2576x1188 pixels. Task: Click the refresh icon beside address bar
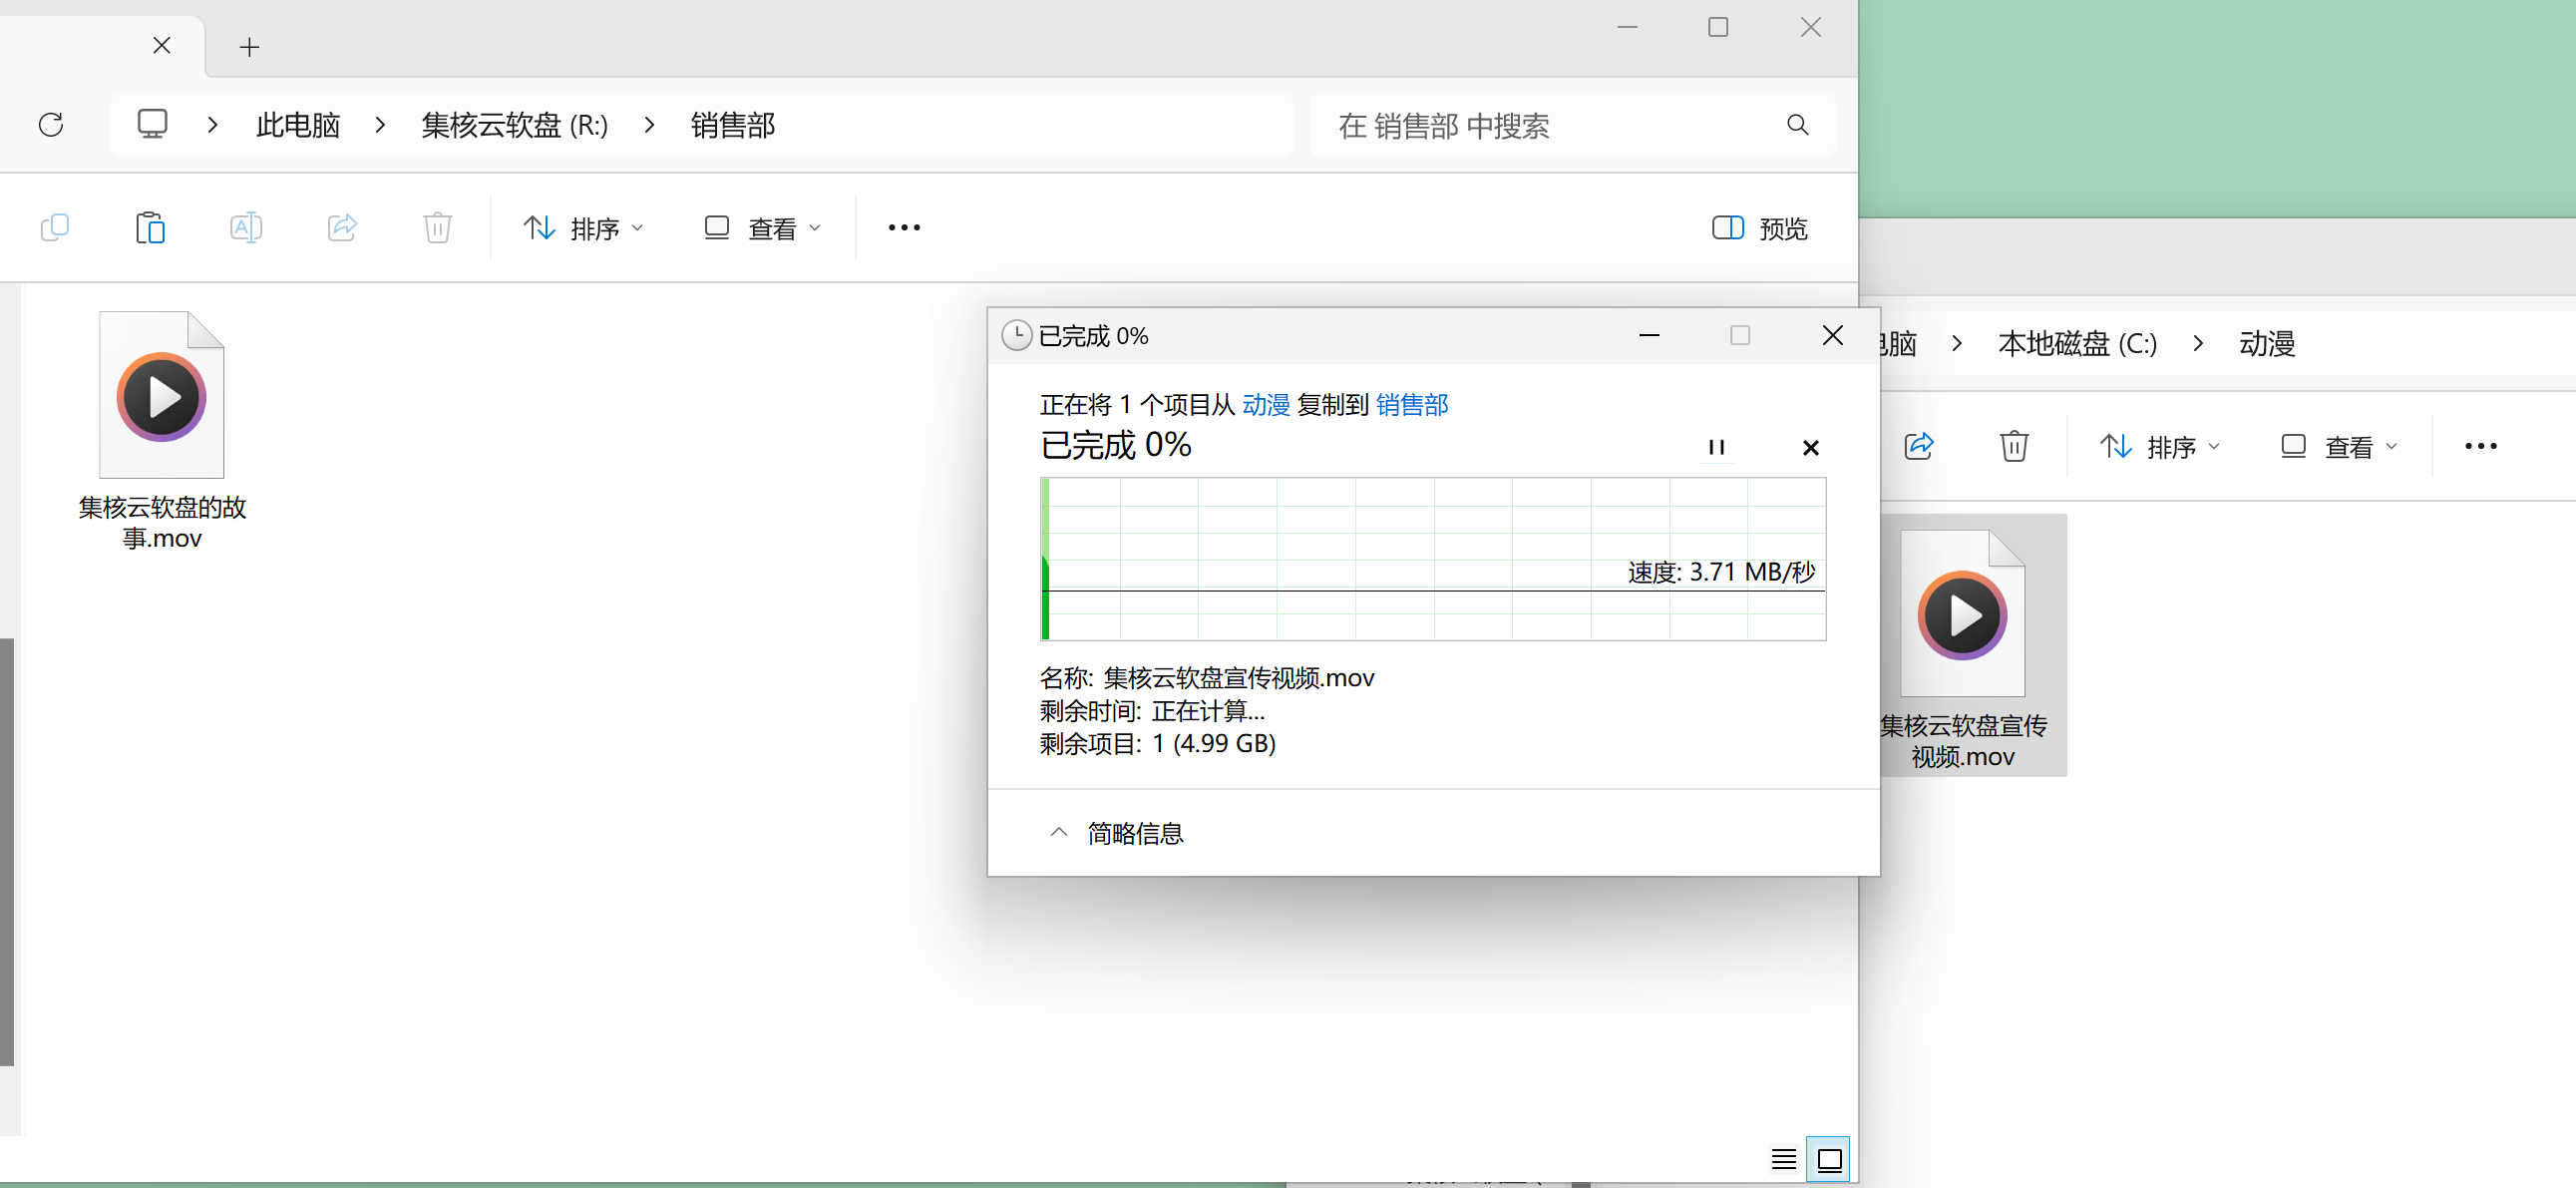51,125
